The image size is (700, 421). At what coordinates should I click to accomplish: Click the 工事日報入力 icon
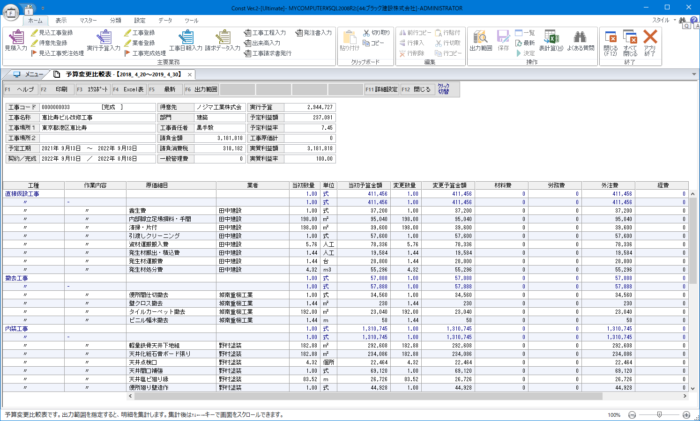coord(185,40)
